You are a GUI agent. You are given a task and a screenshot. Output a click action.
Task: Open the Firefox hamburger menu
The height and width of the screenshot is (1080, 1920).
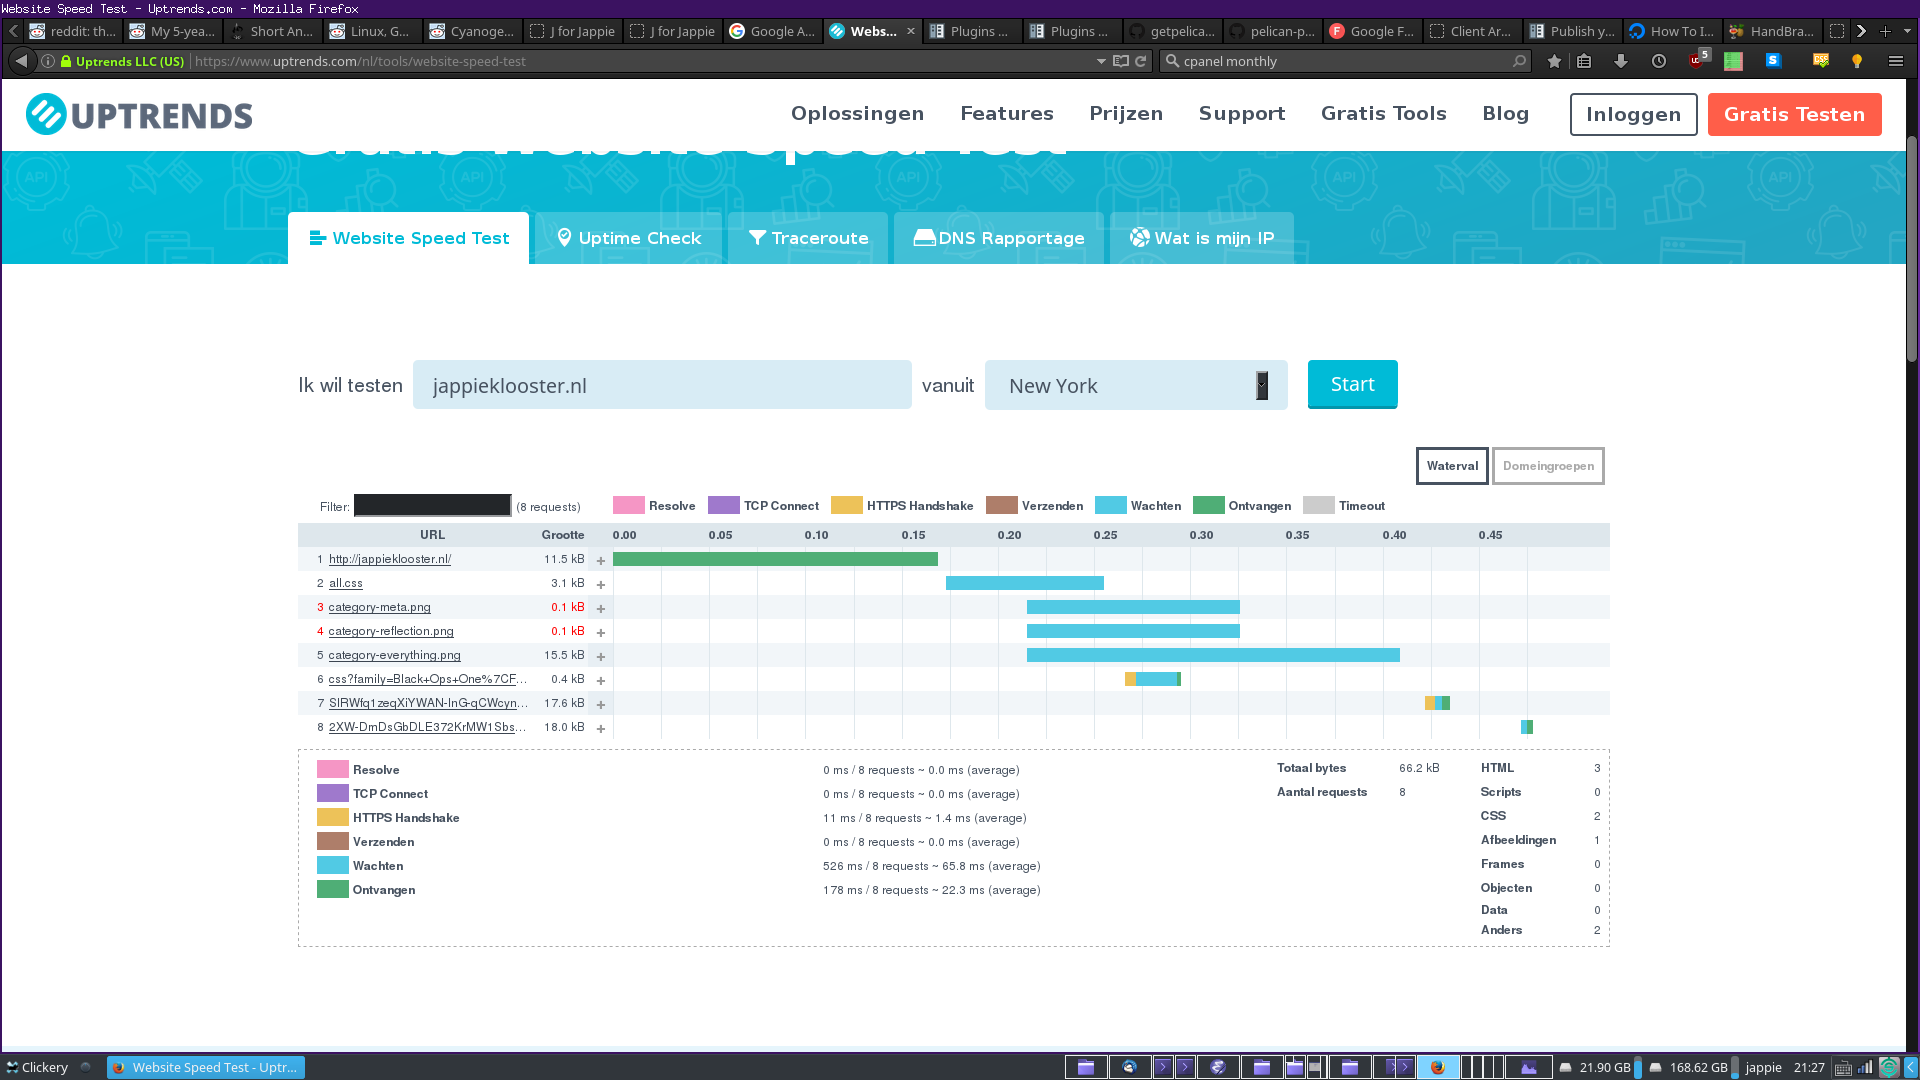pos(1895,61)
